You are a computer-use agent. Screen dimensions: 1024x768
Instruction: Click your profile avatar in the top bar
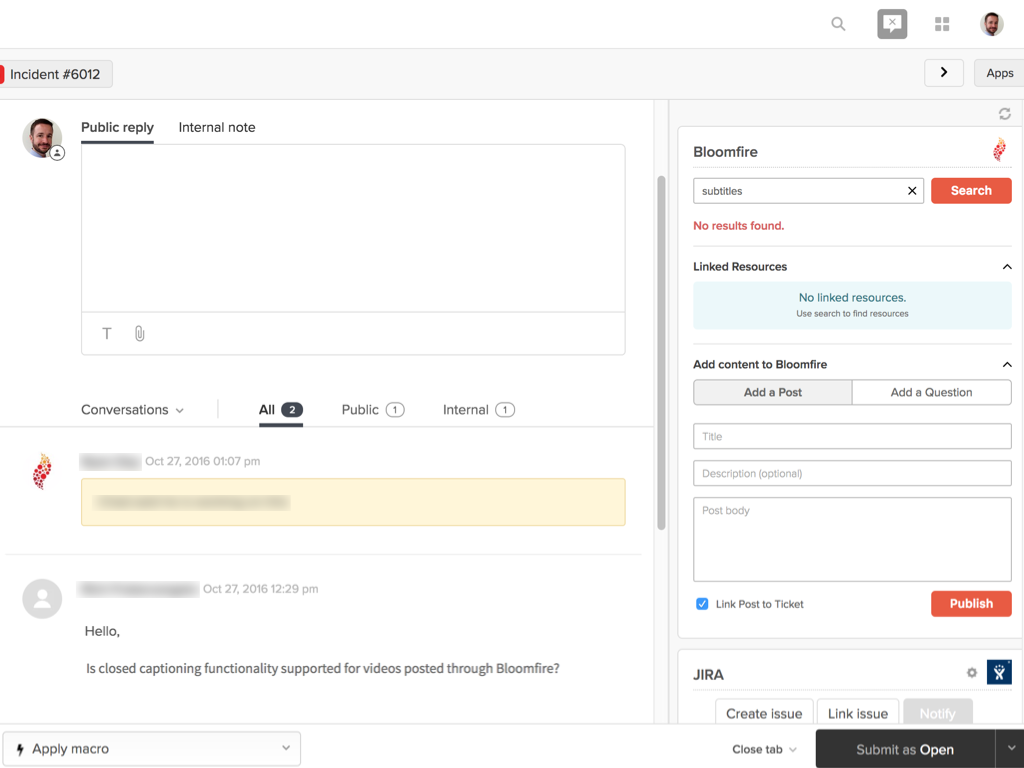991,23
